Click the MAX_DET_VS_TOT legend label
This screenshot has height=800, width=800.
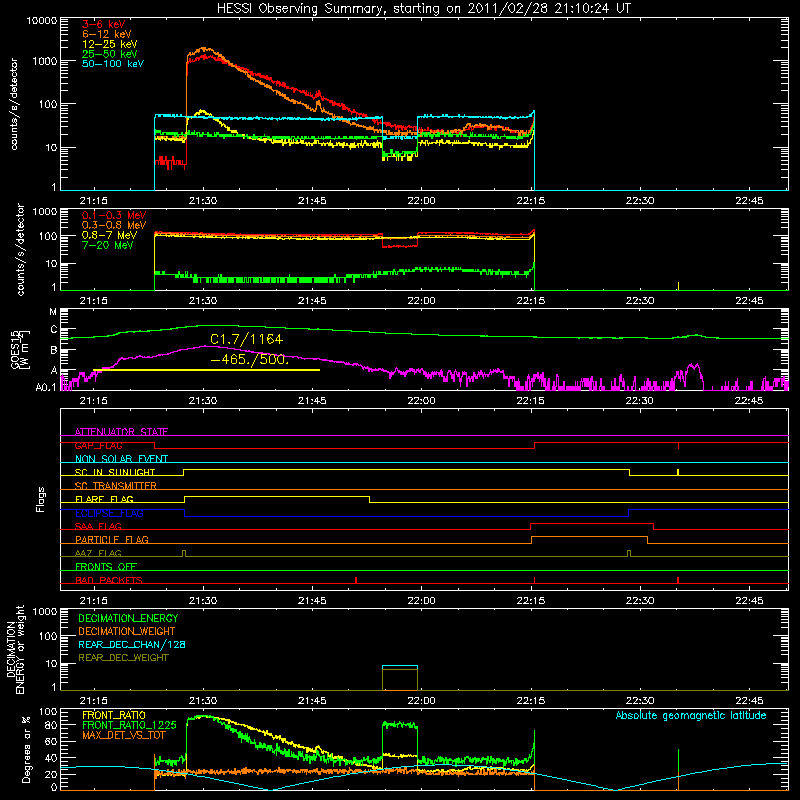point(123,735)
